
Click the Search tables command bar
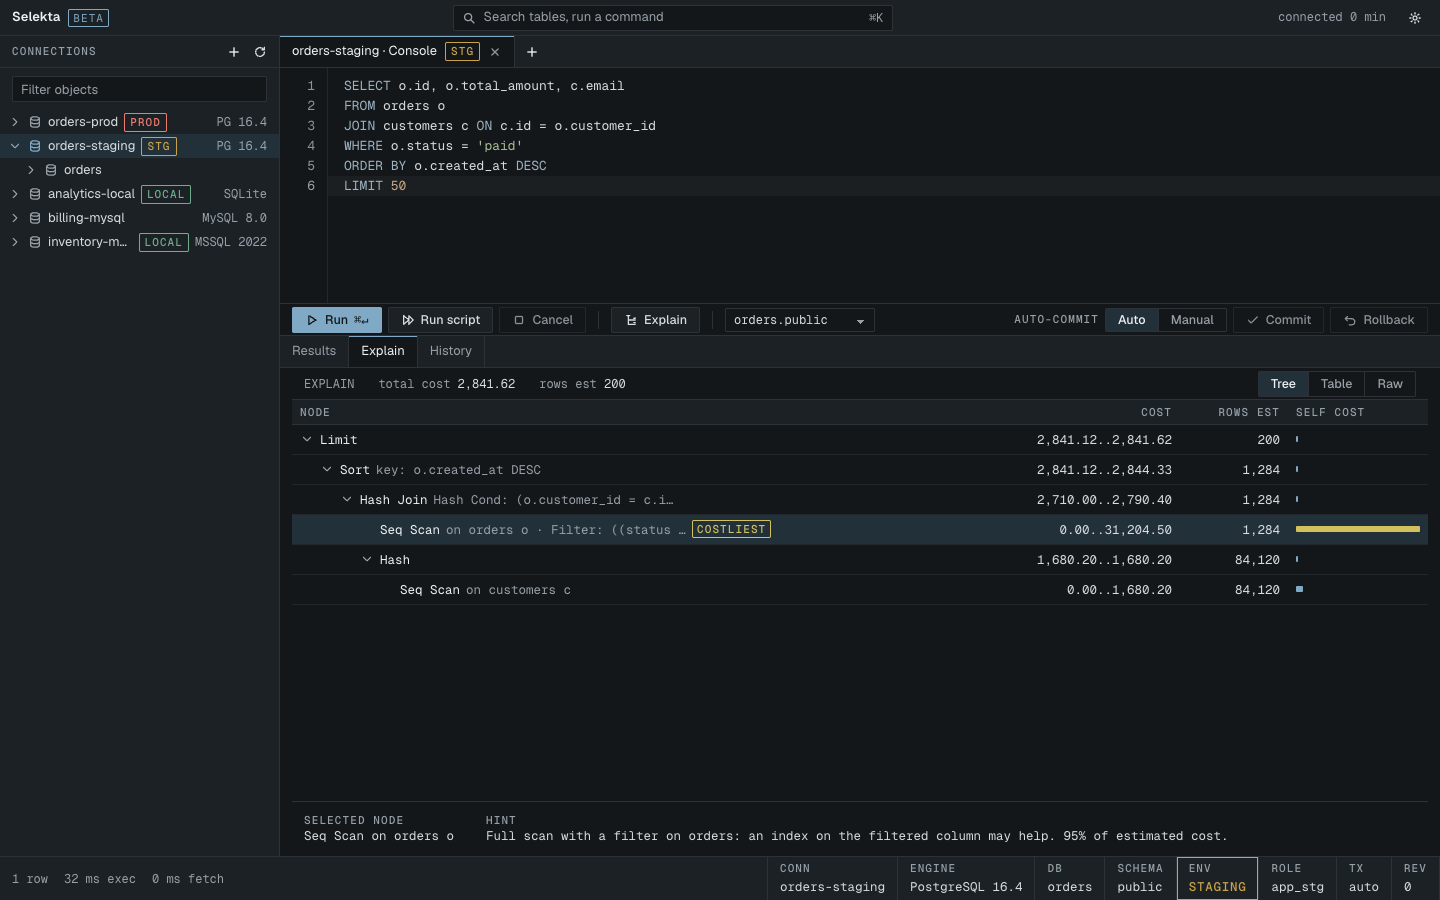673,17
